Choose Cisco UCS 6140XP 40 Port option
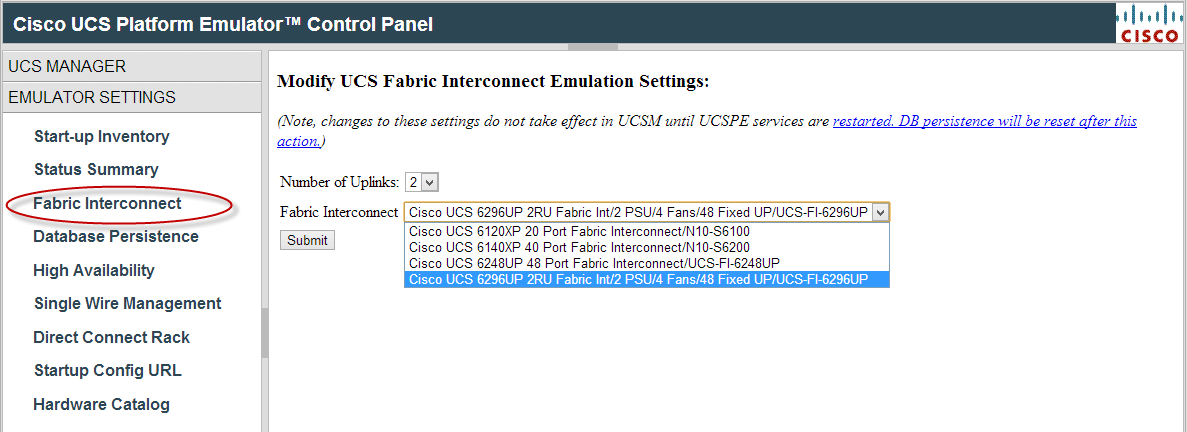The height and width of the screenshot is (432, 1187). (x=579, y=247)
